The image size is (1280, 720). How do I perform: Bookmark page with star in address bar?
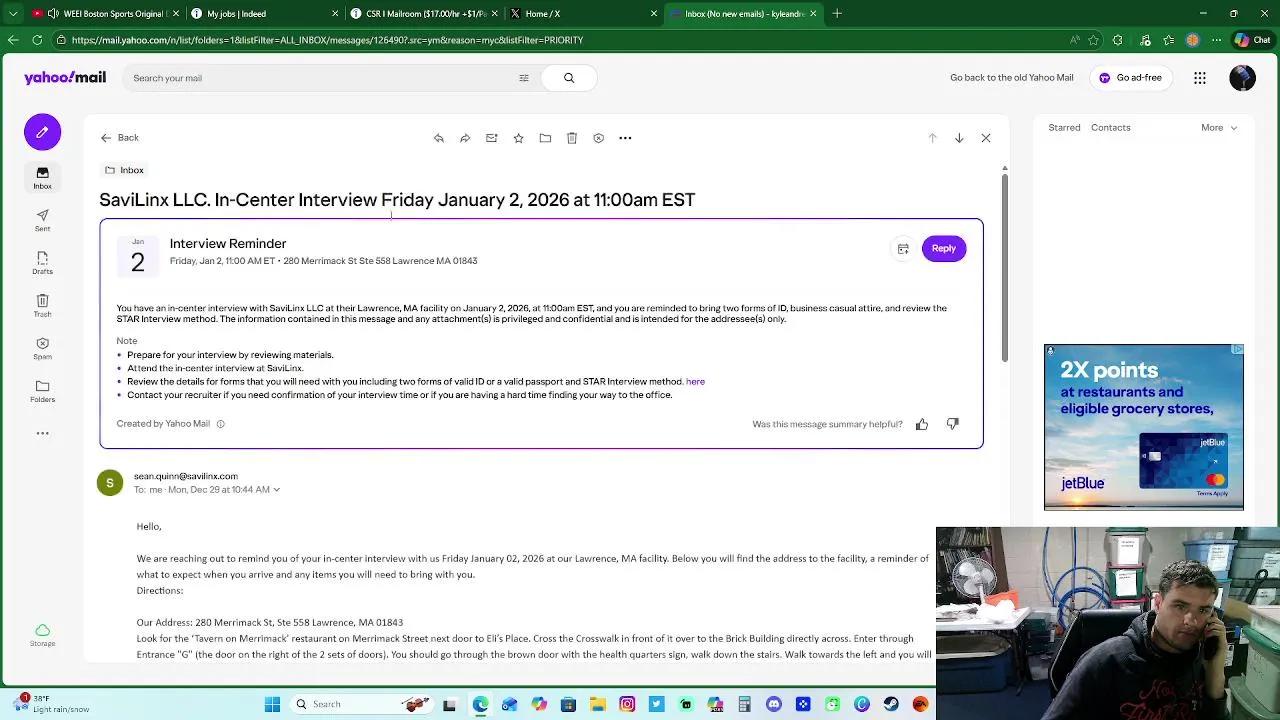[x=1094, y=40]
